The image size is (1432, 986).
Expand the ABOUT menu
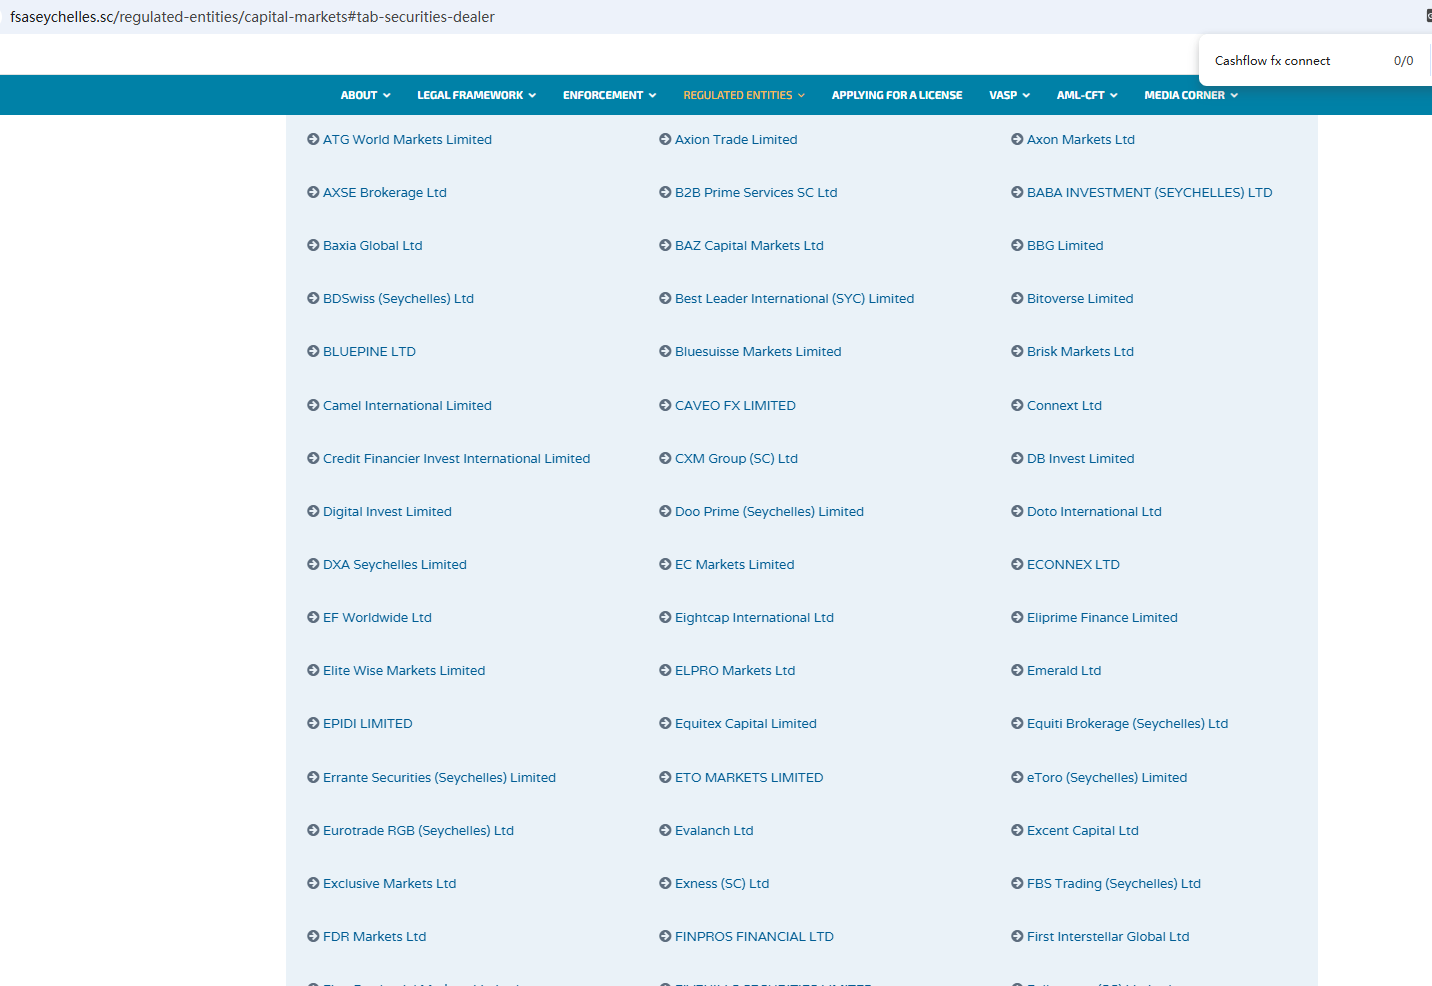pyautogui.click(x=365, y=96)
